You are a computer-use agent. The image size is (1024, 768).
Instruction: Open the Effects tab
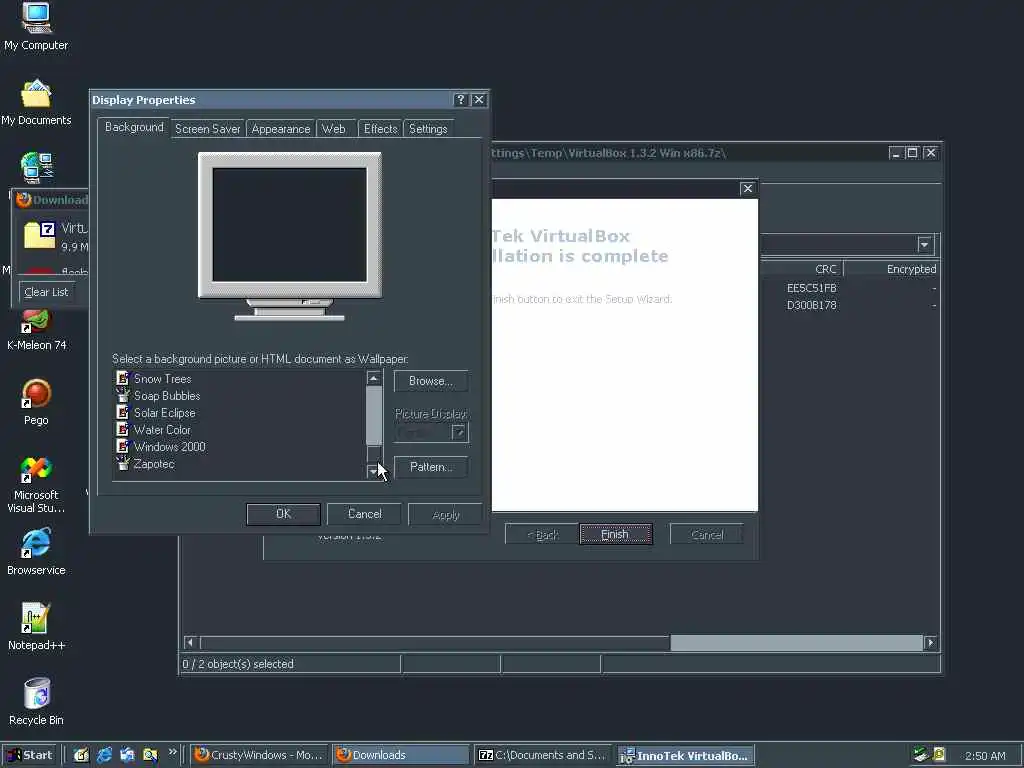pos(381,129)
